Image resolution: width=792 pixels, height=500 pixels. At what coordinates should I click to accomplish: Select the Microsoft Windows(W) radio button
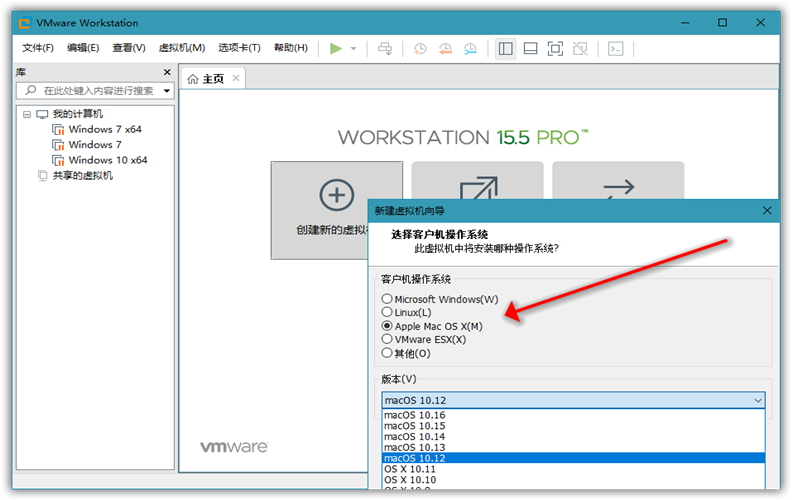(387, 299)
